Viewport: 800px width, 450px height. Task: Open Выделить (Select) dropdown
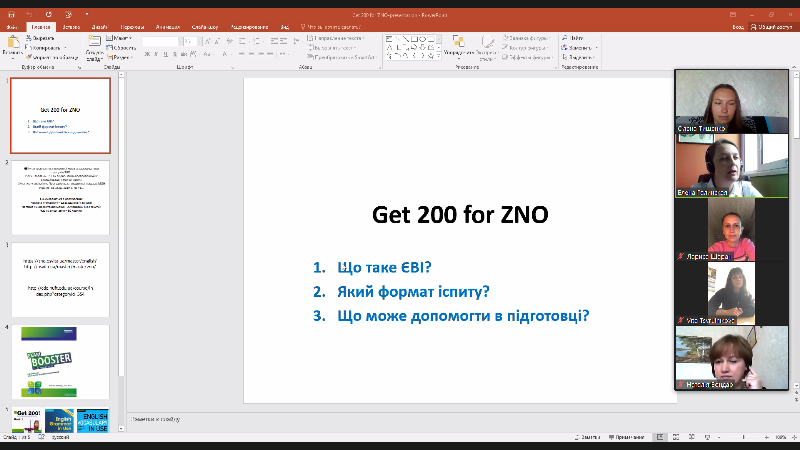(579, 58)
